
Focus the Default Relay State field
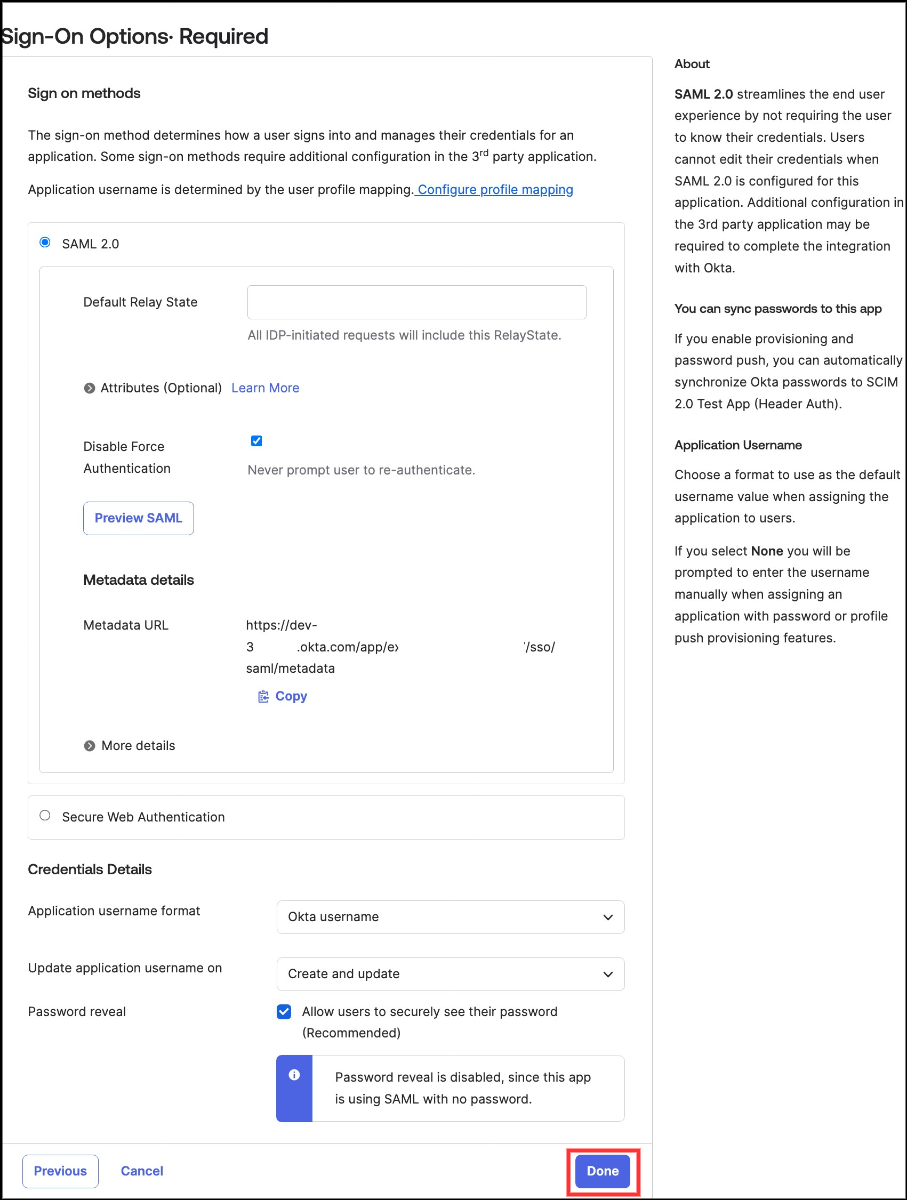coord(416,302)
